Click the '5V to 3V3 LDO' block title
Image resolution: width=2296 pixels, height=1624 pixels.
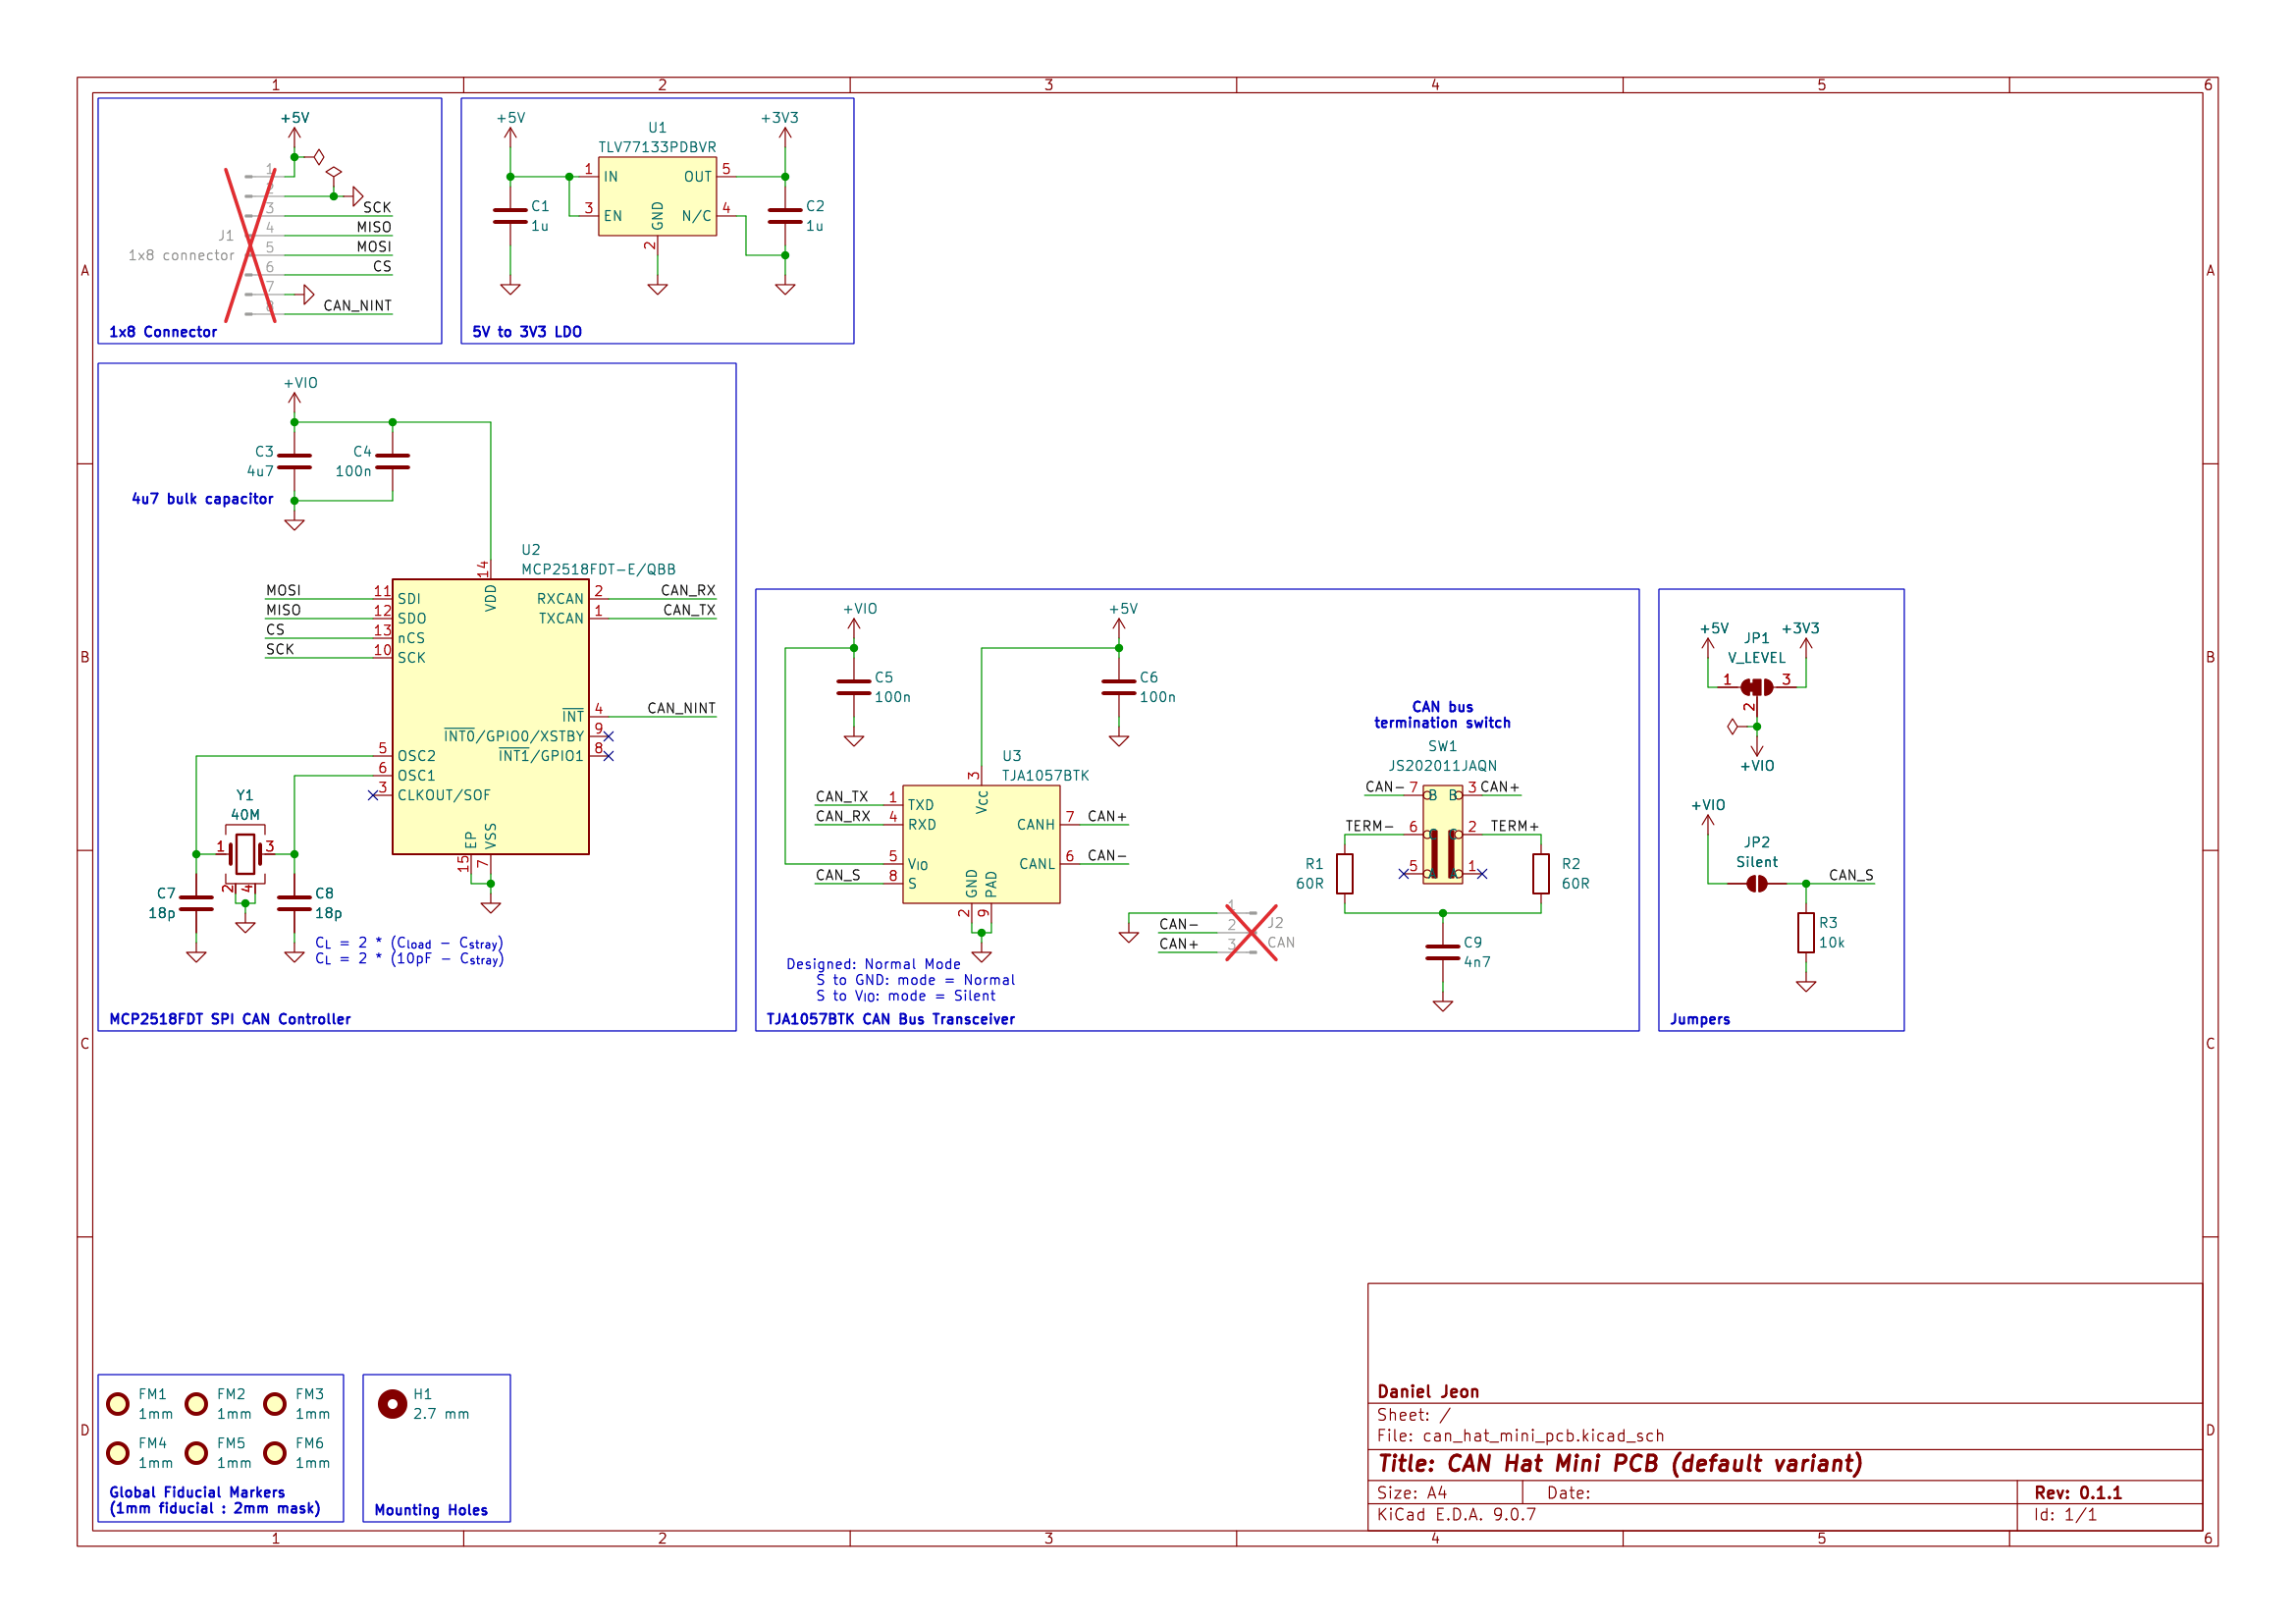click(x=527, y=332)
